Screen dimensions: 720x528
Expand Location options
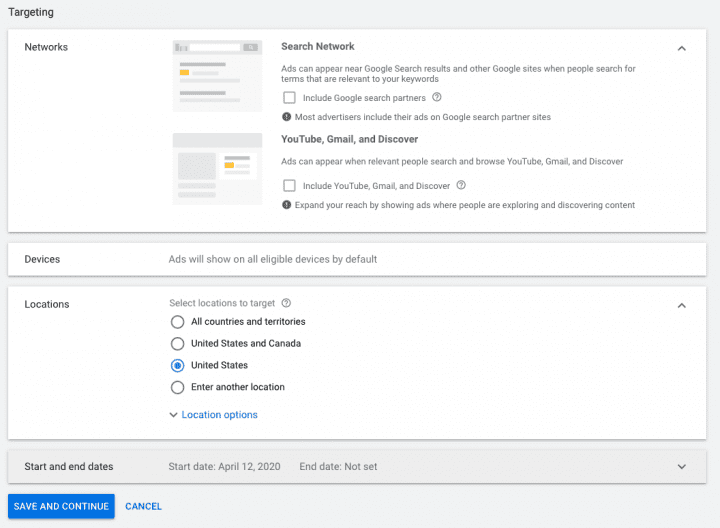[214, 415]
